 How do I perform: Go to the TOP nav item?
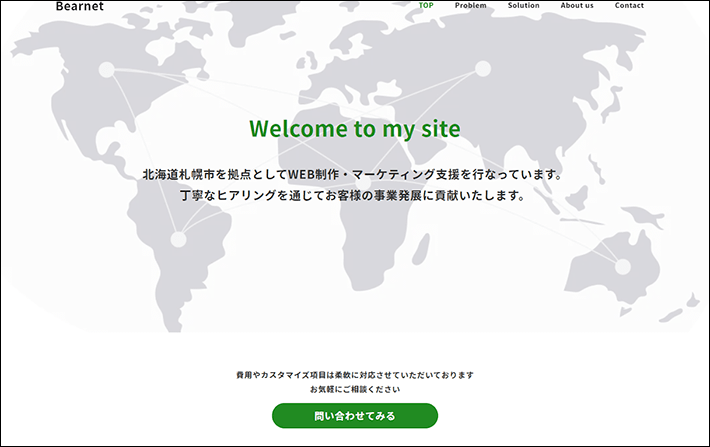426,5
